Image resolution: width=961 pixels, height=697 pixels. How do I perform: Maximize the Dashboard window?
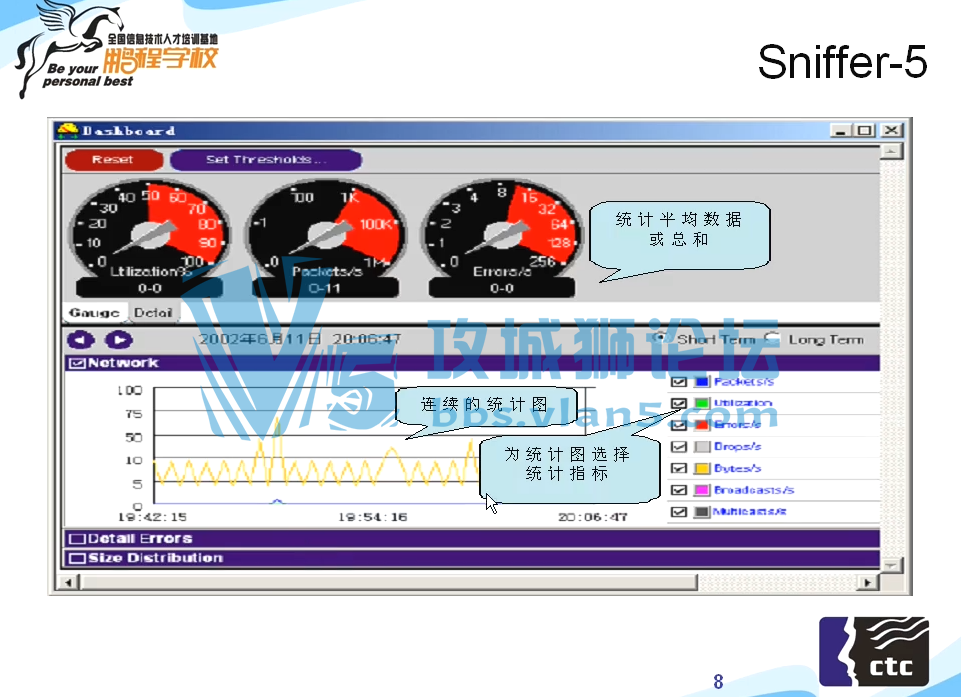point(864,131)
